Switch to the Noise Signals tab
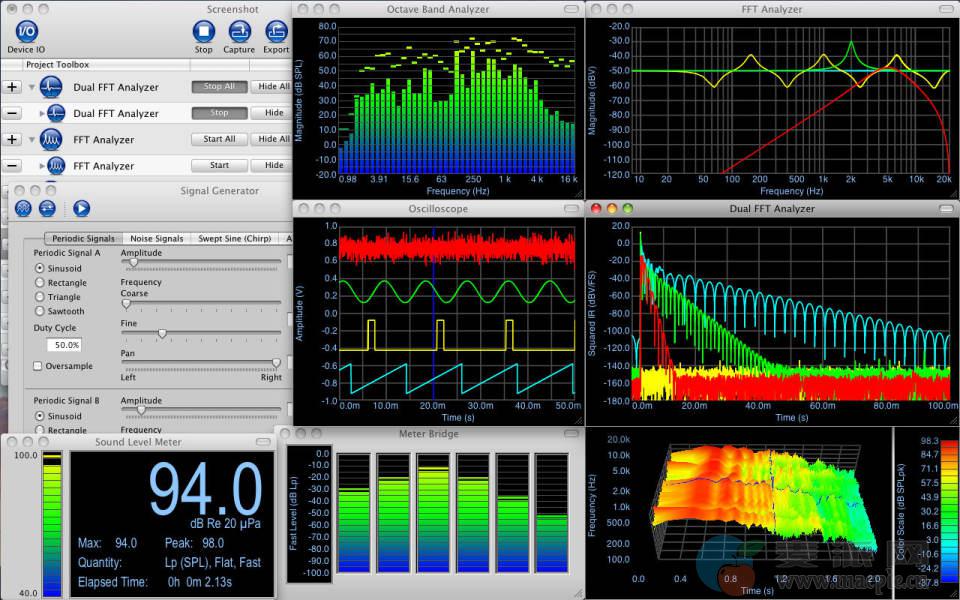Viewport: 960px width, 600px height. 155,239
